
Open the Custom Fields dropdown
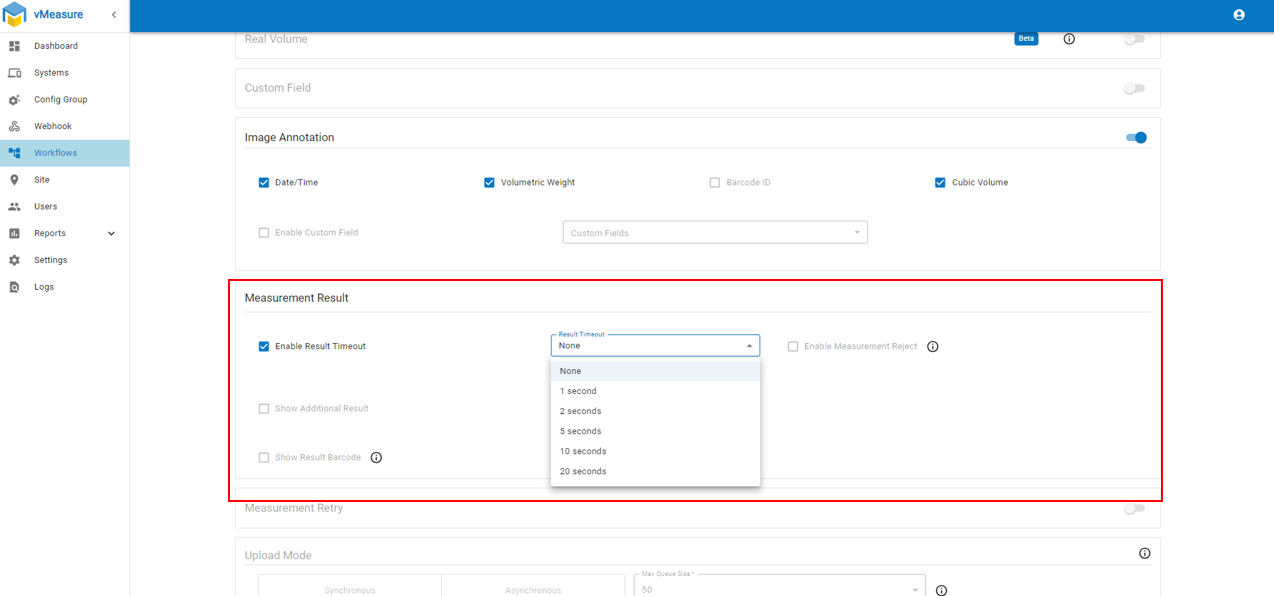(x=714, y=233)
